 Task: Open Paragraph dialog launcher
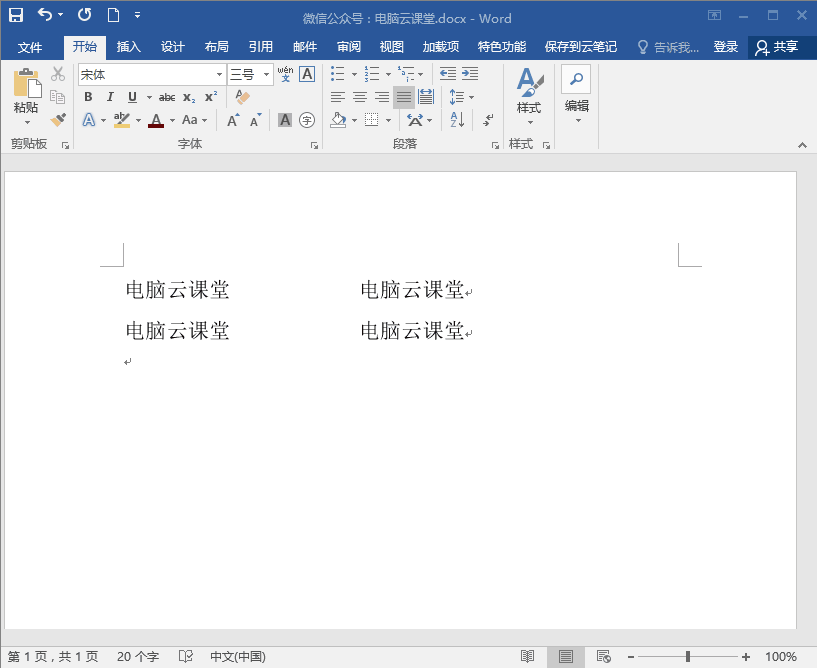[495, 145]
